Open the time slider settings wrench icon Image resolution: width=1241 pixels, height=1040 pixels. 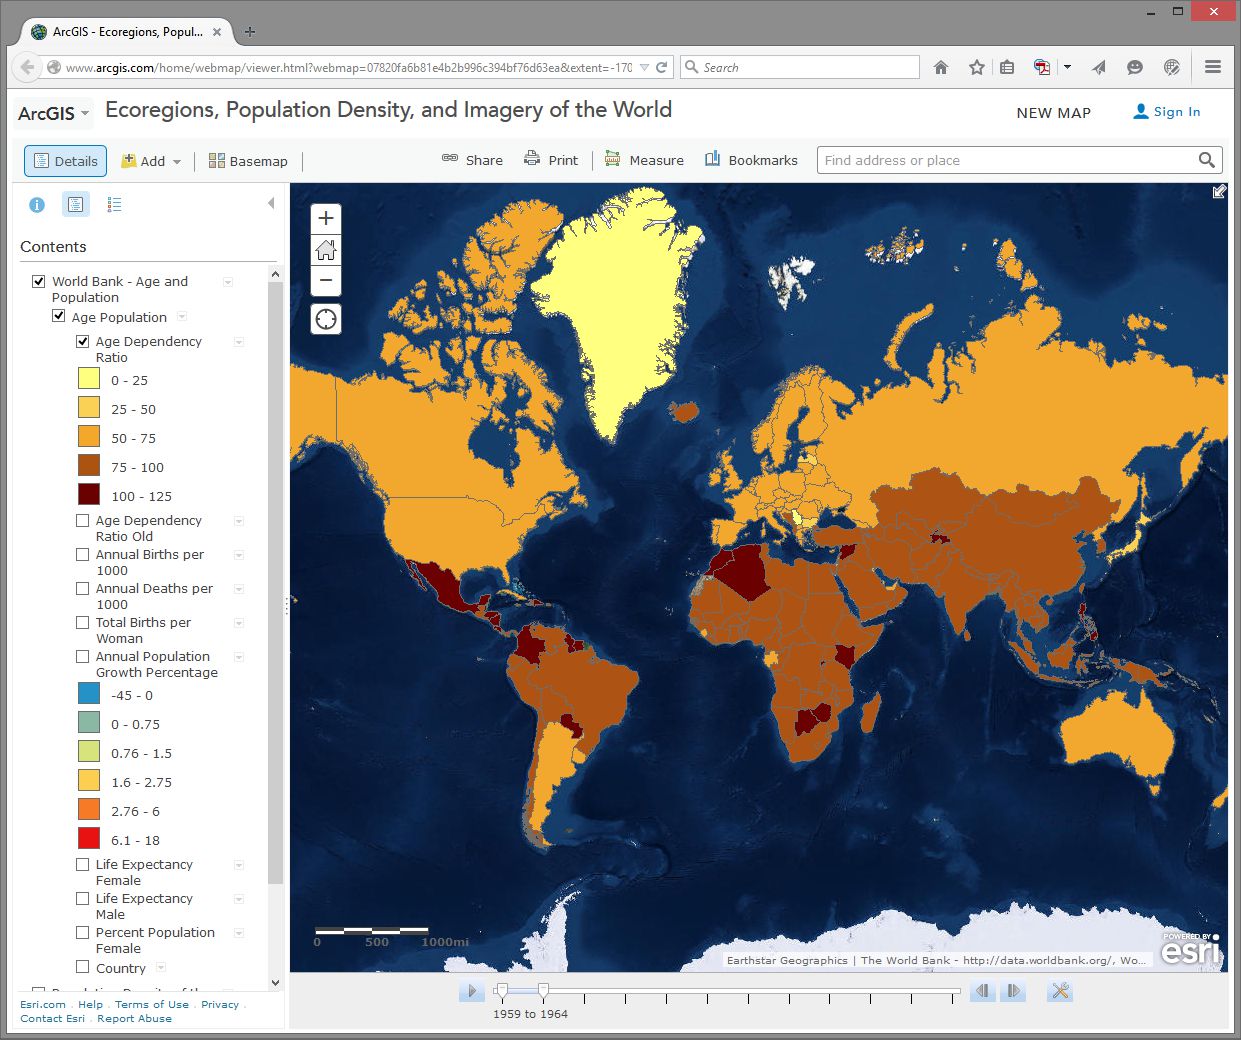(1060, 991)
